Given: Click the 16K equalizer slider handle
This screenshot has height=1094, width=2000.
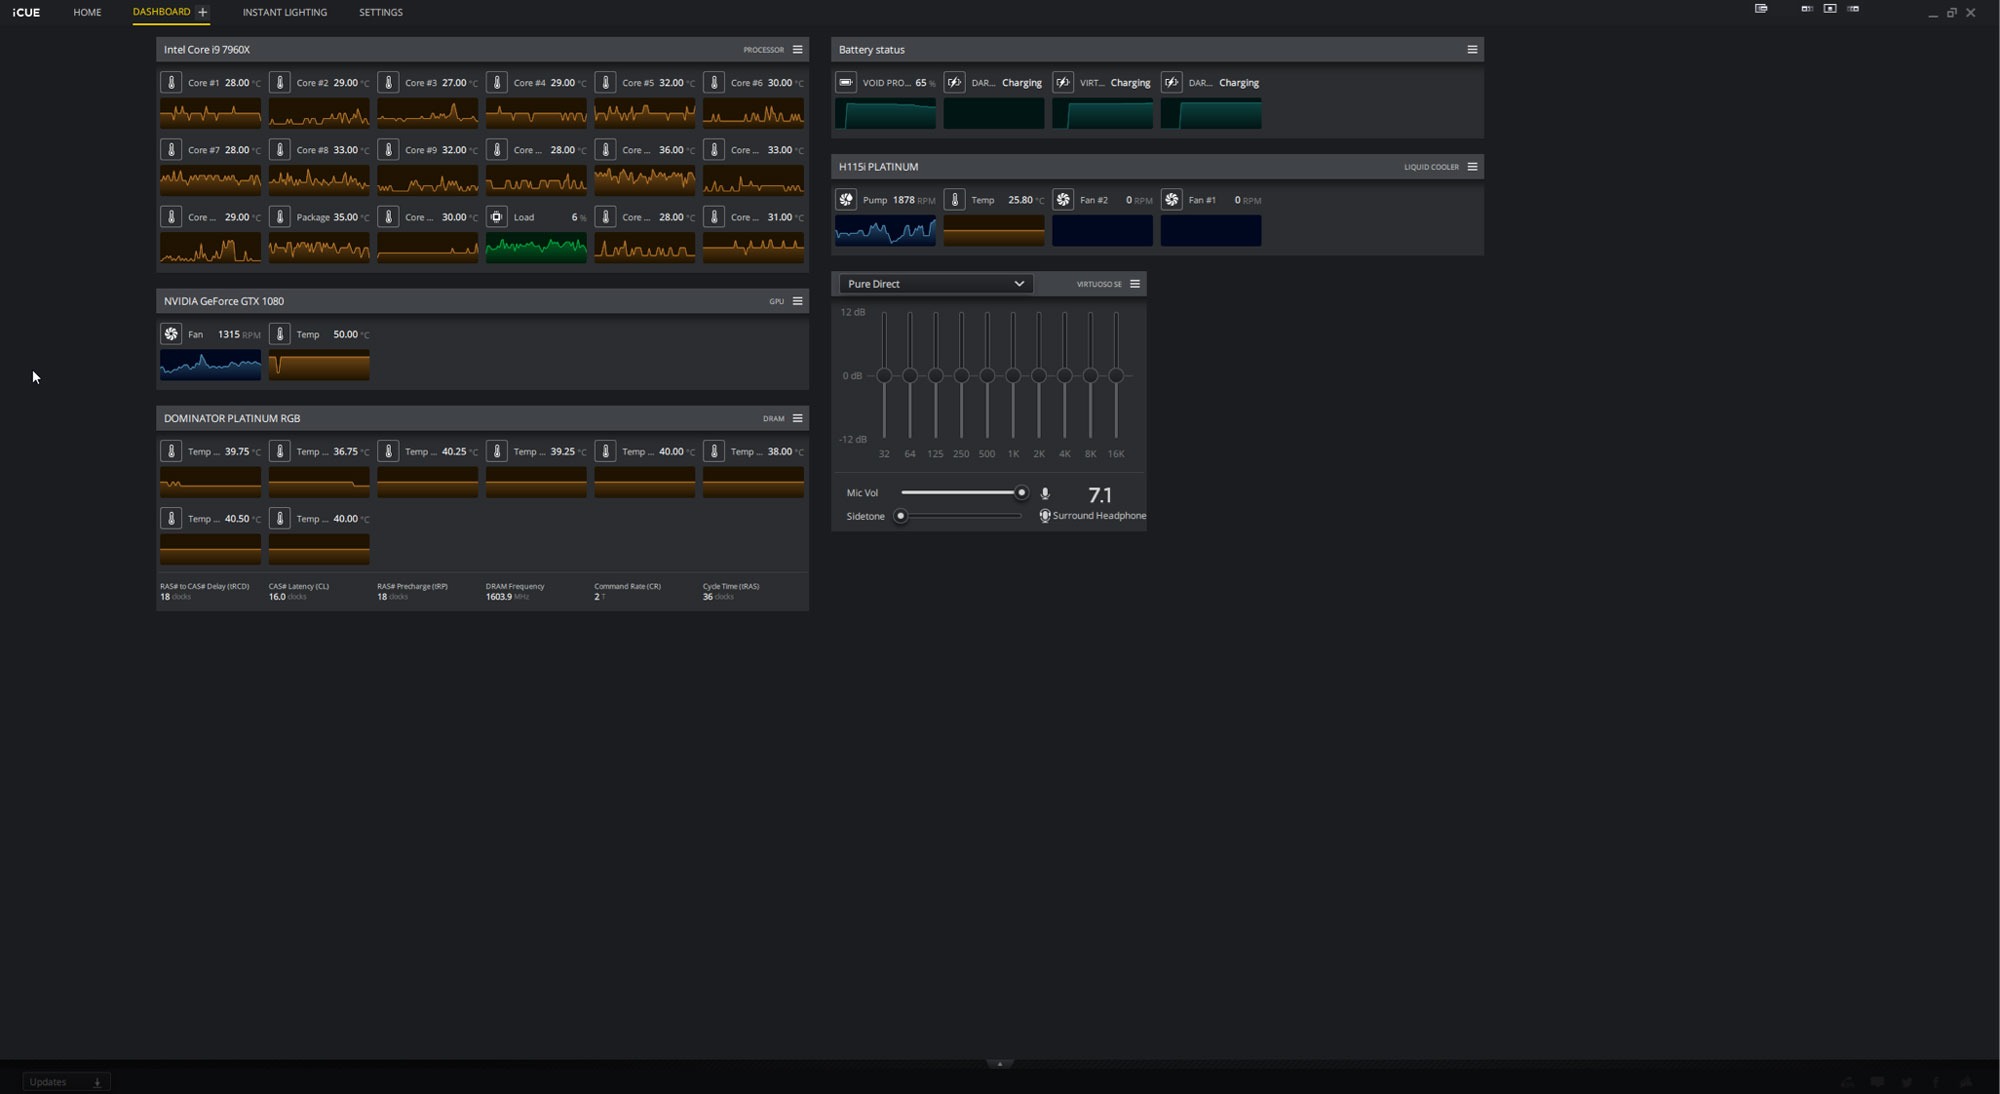Looking at the screenshot, I should 1116,376.
